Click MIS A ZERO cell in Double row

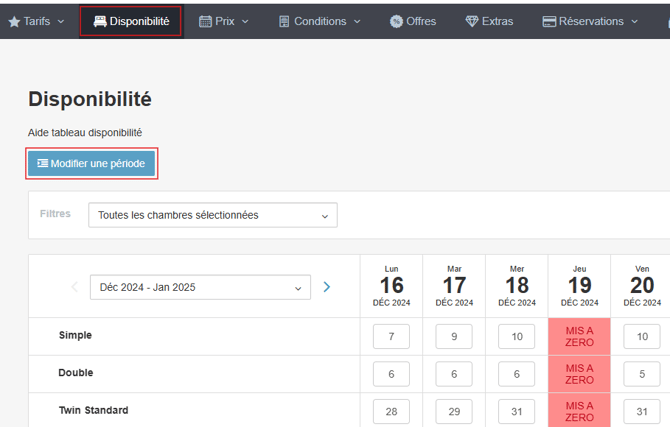click(579, 374)
